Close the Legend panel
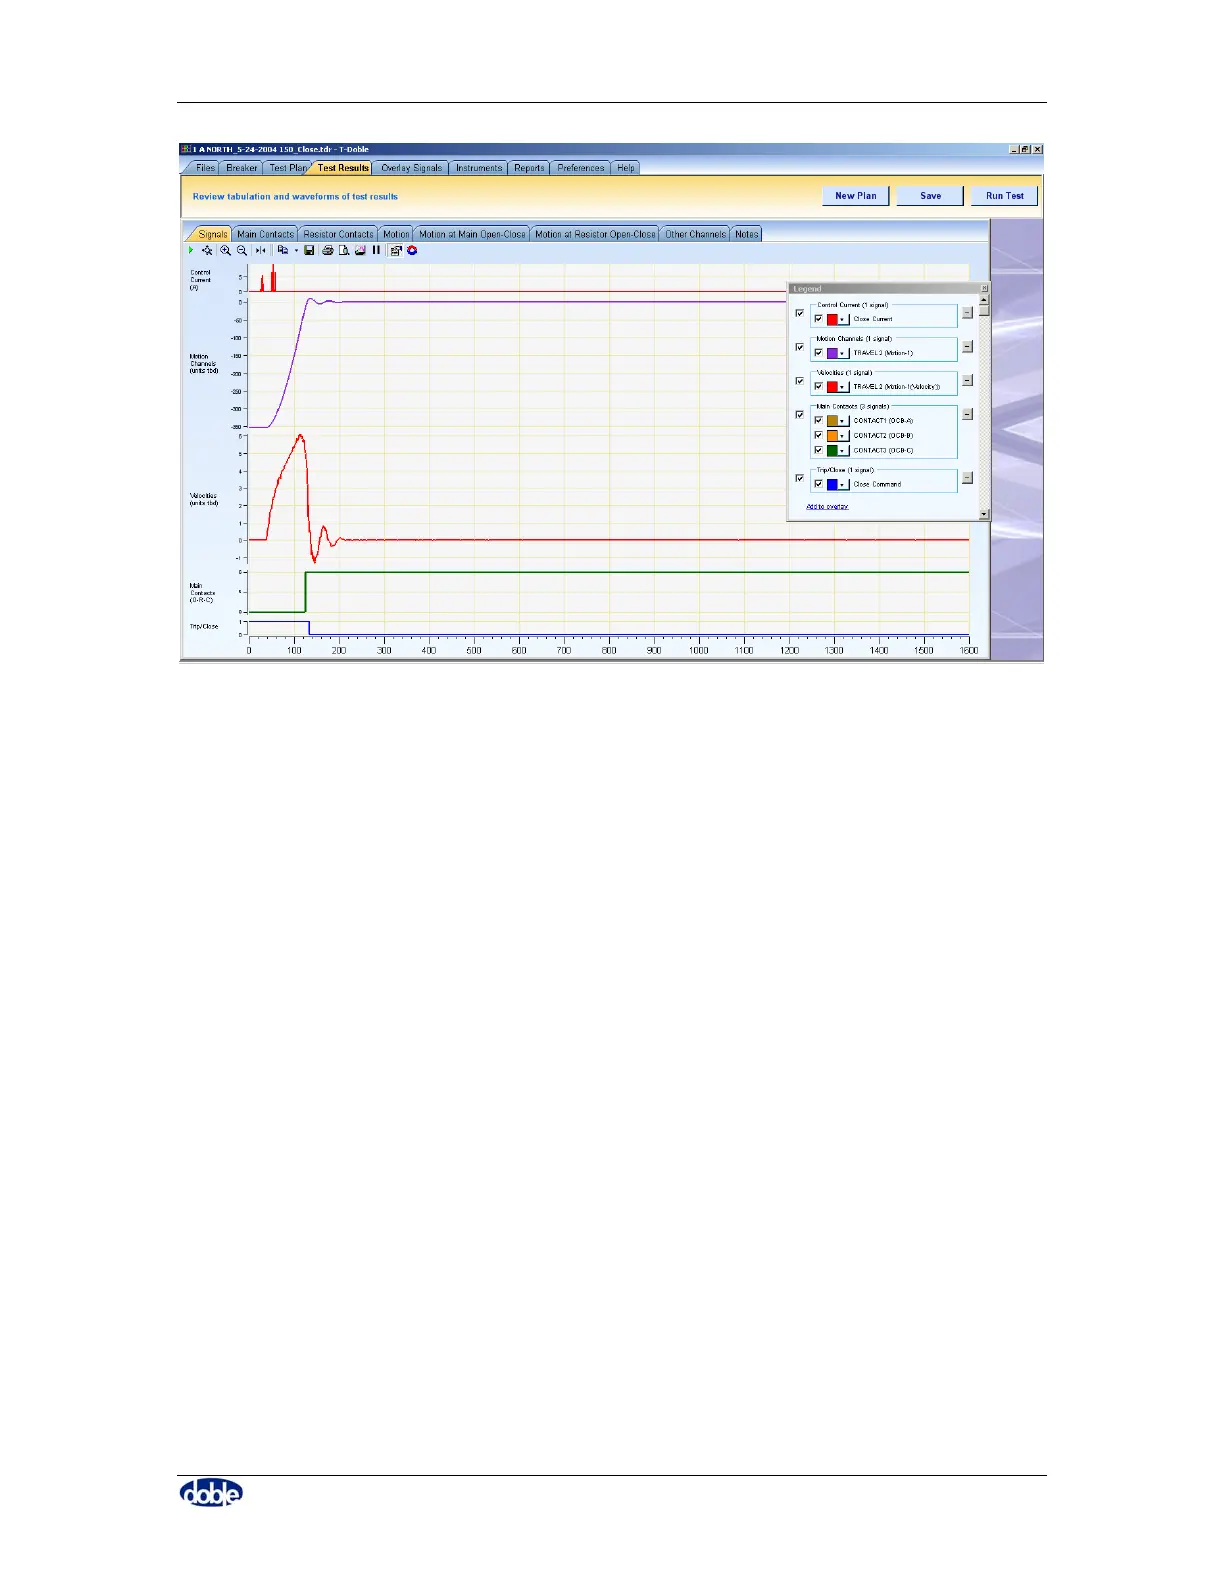1224x1584 pixels. pyautogui.click(x=984, y=288)
